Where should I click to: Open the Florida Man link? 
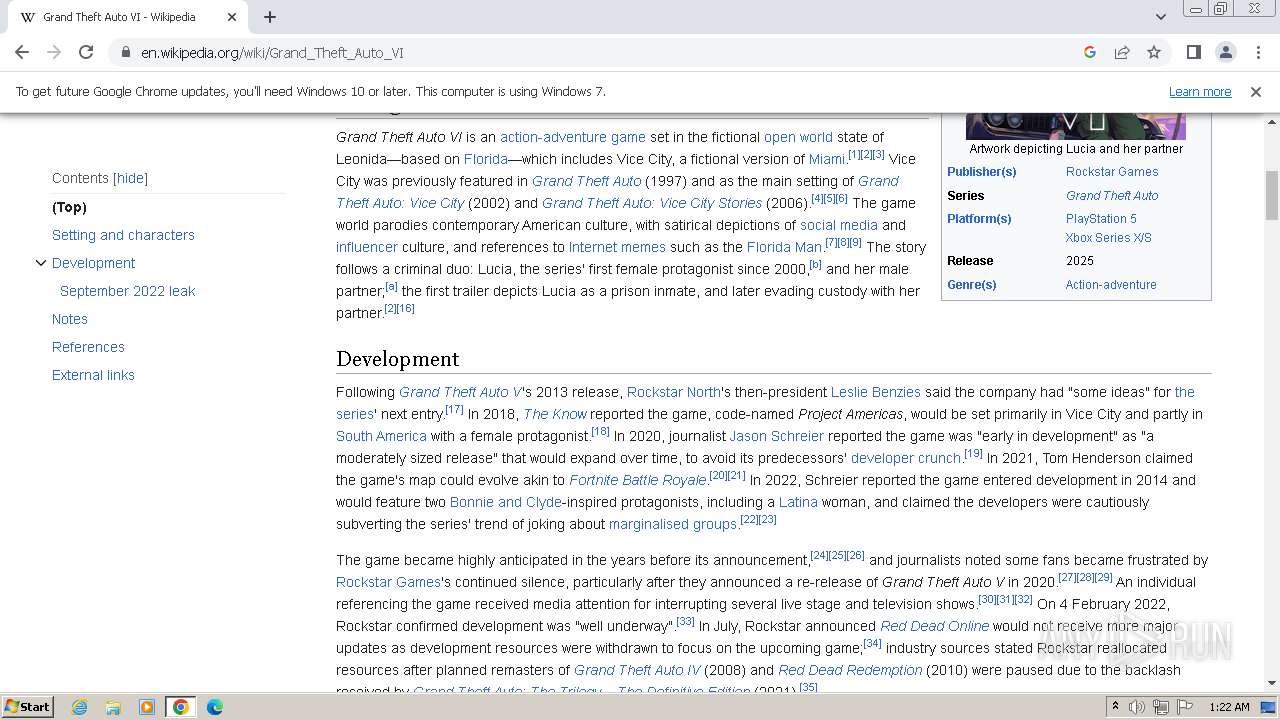(x=784, y=247)
